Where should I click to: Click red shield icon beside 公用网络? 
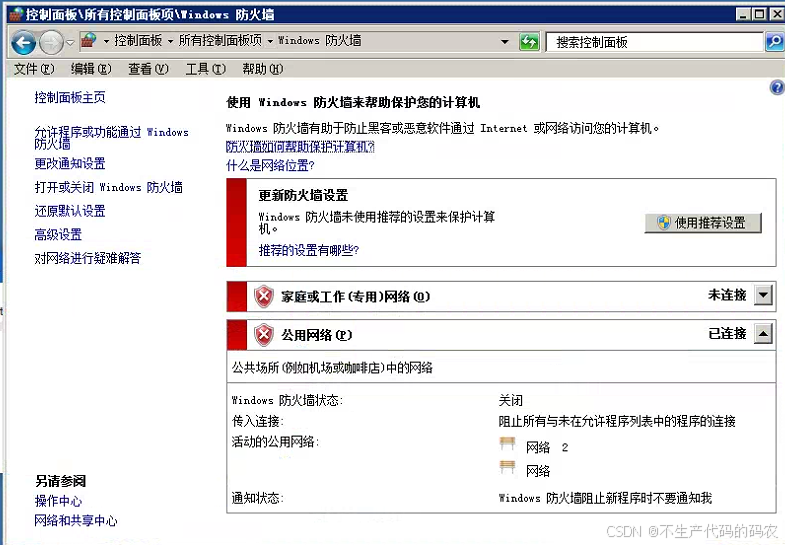point(263,335)
